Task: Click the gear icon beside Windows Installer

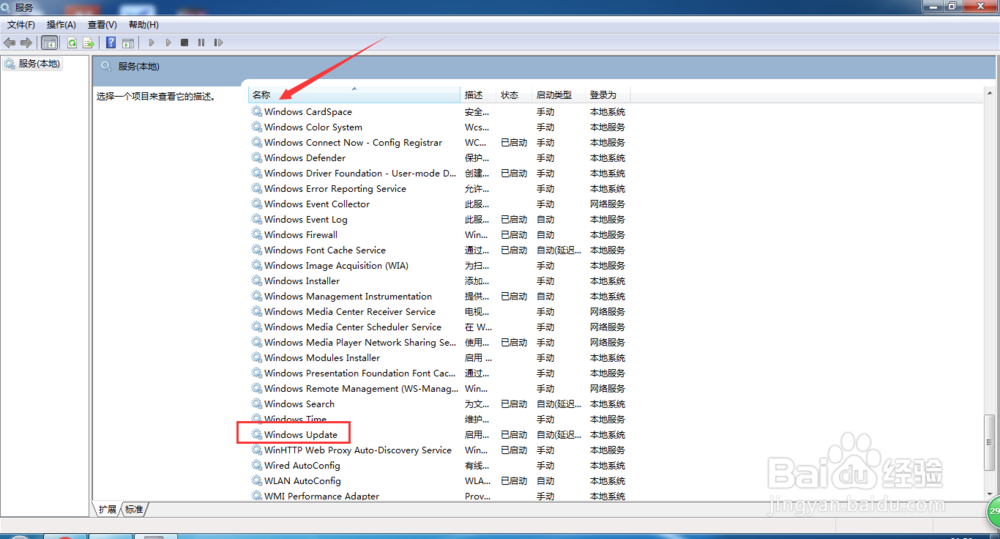Action: coord(256,281)
